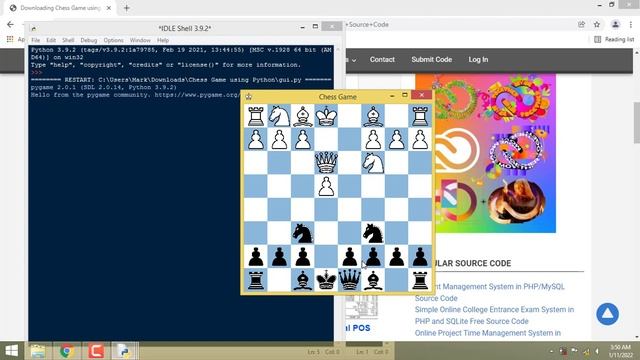Select the black bishop right of the black queen
This screenshot has width=640, height=360.
click(373, 280)
